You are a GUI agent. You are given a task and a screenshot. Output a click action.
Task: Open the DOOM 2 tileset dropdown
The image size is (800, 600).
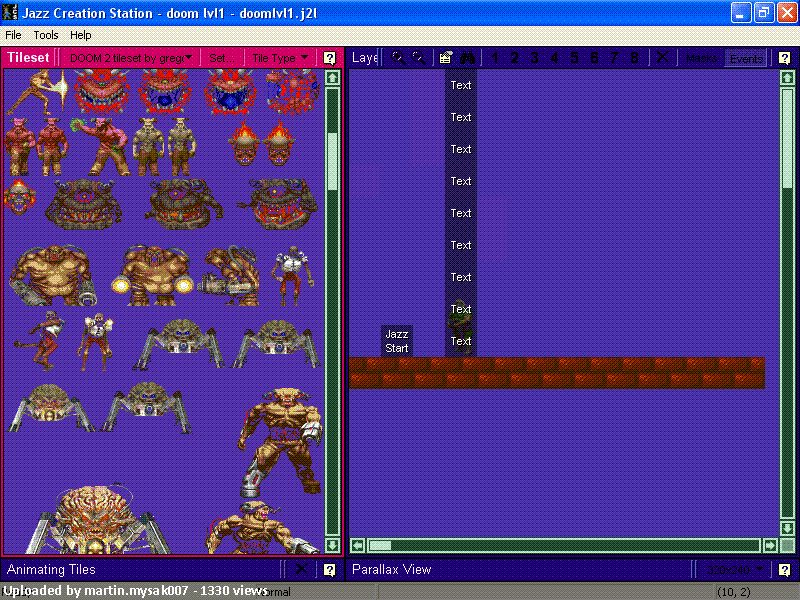[x=131, y=58]
